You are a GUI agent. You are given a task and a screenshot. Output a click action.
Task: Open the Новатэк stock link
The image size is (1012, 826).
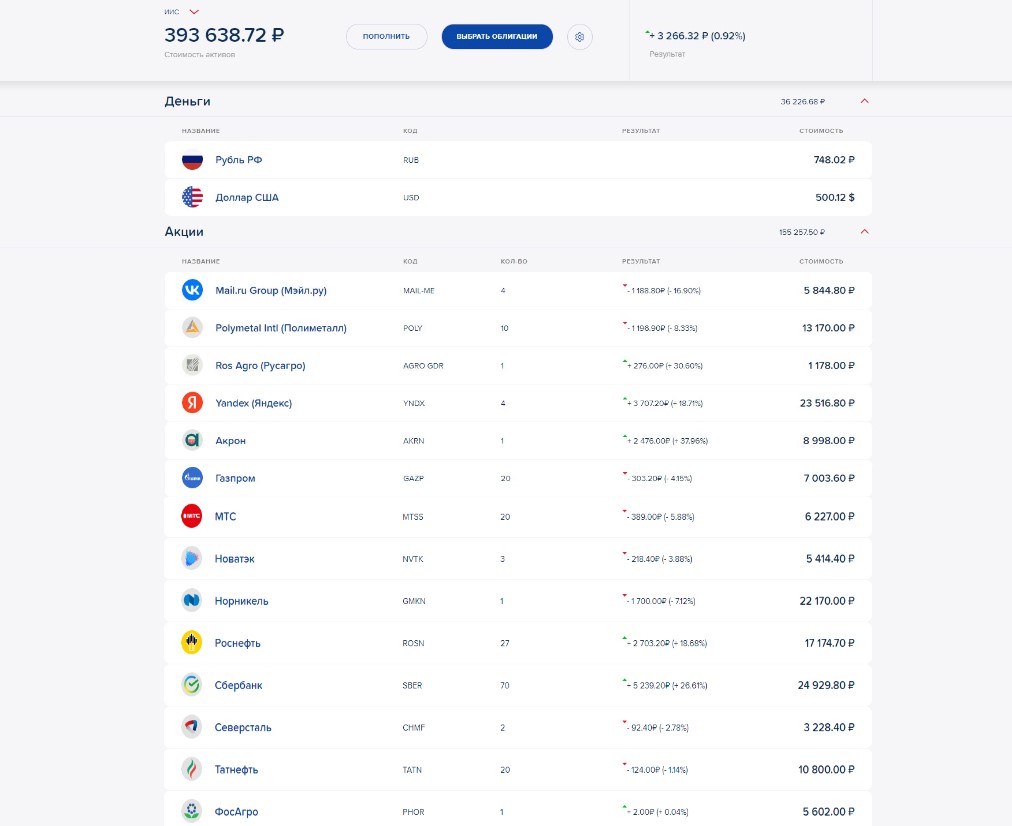[234, 559]
